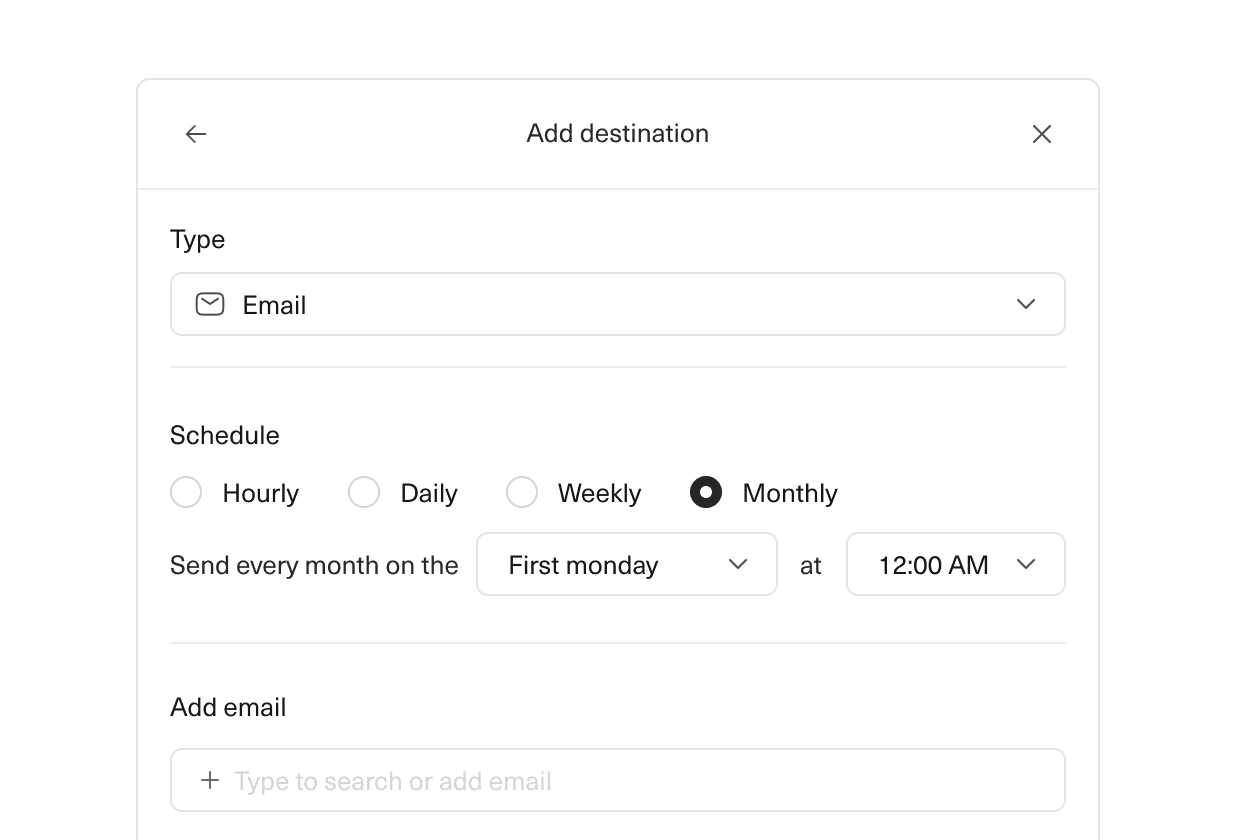The width and height of the screenshot is (1236, 840).
Task: Switch the schedule to Weekly
Action: [522, 492]
